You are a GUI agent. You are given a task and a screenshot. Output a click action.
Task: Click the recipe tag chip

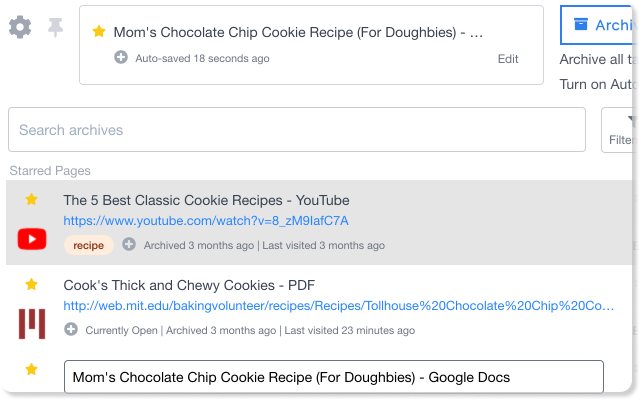(x=89, y=245)
